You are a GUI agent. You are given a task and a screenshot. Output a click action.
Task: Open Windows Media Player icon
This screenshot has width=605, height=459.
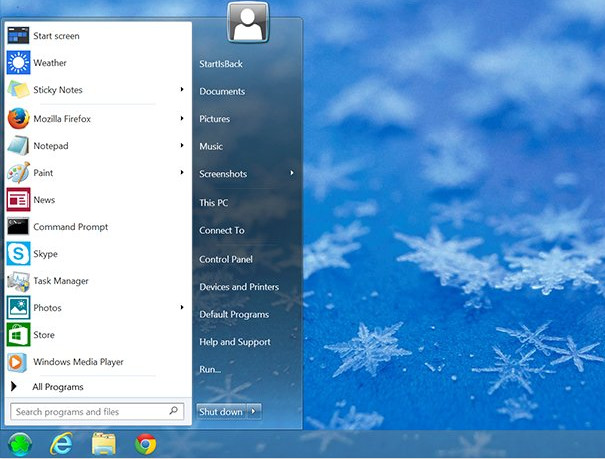(x=17, y=362)
